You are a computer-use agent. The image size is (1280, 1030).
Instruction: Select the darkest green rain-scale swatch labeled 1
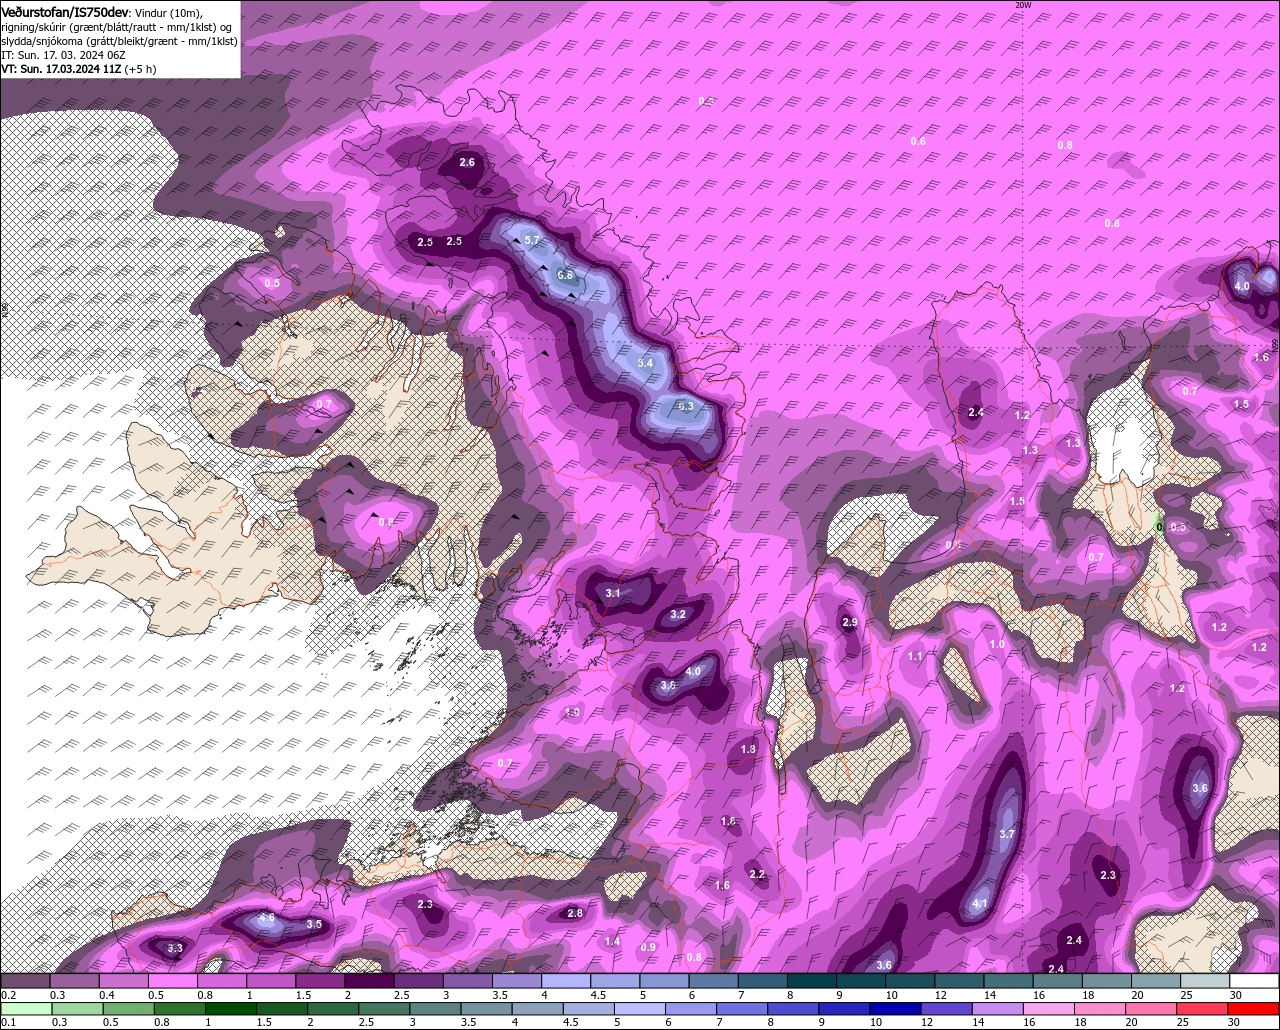click(231, 1008)
